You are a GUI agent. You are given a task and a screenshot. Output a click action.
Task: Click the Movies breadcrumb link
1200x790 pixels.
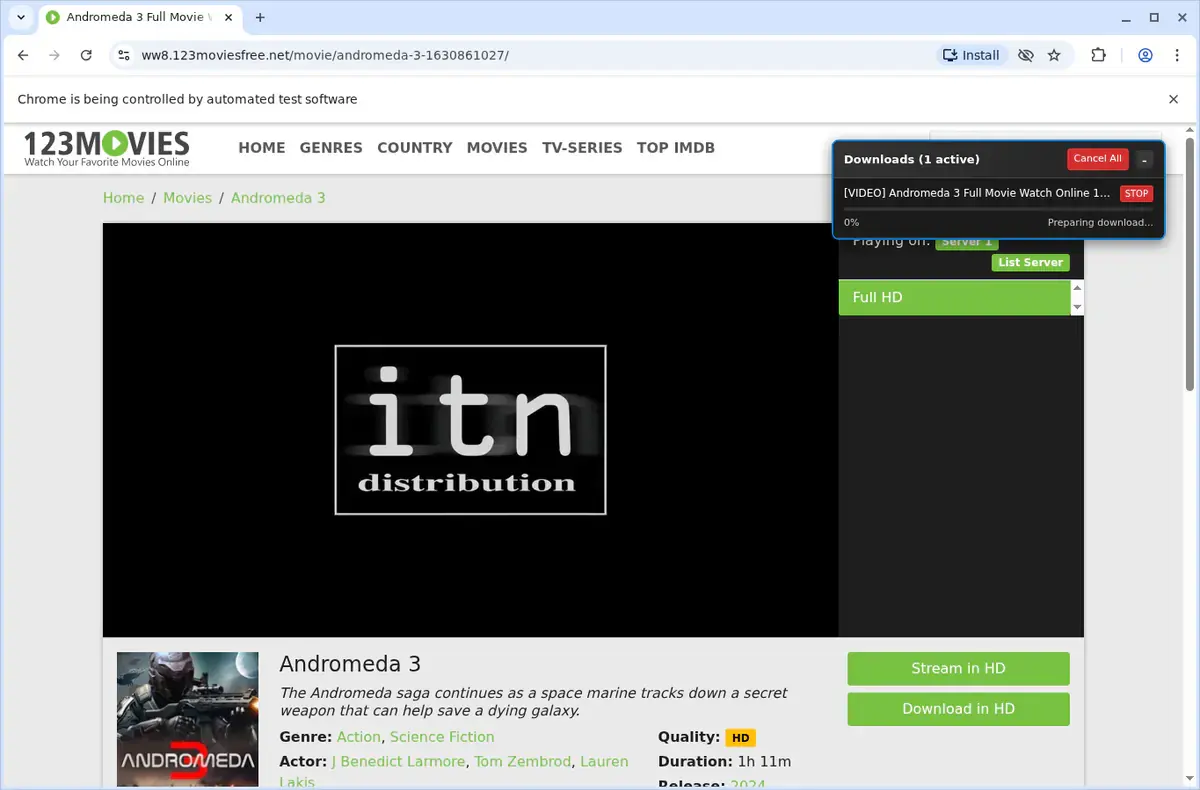188,198
